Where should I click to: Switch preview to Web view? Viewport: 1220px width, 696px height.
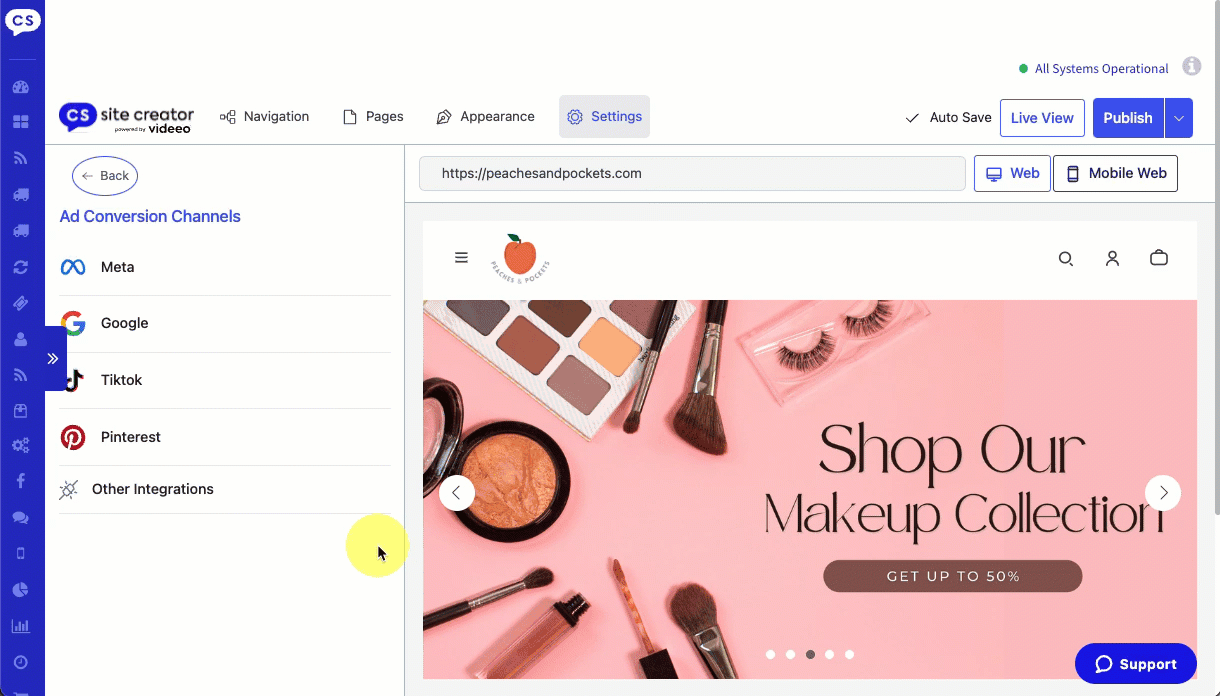tap(1012, 173)
